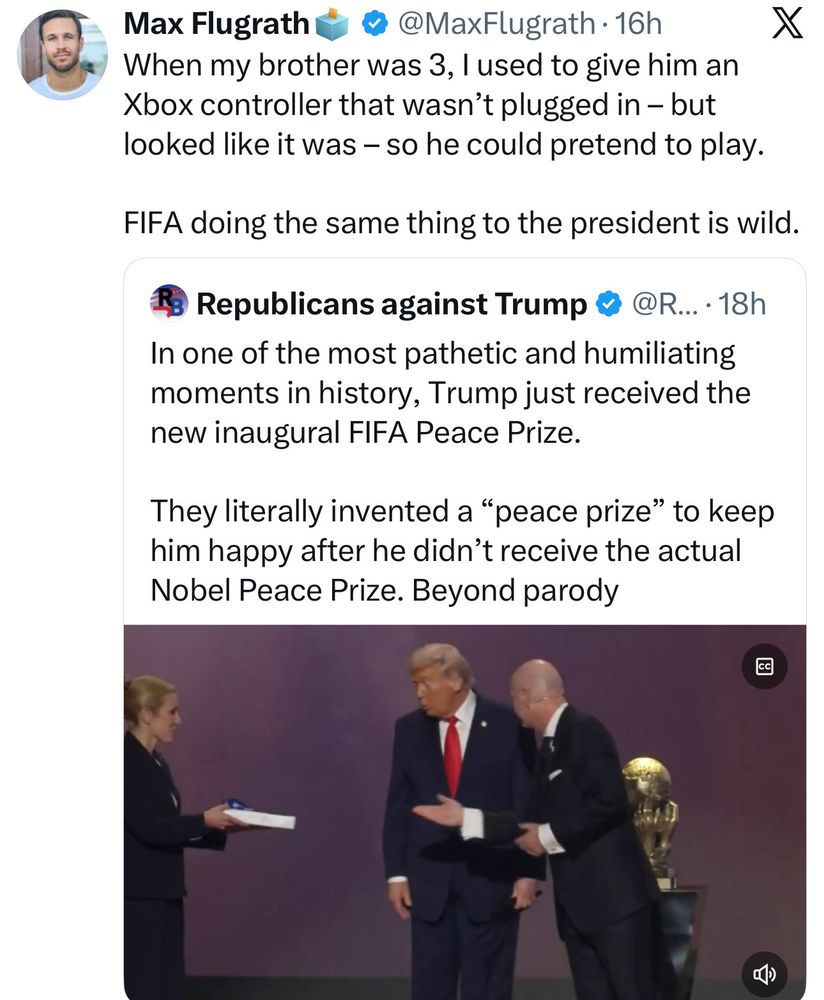
Task: Open the Max Flugrath display name
Action: 216,24
